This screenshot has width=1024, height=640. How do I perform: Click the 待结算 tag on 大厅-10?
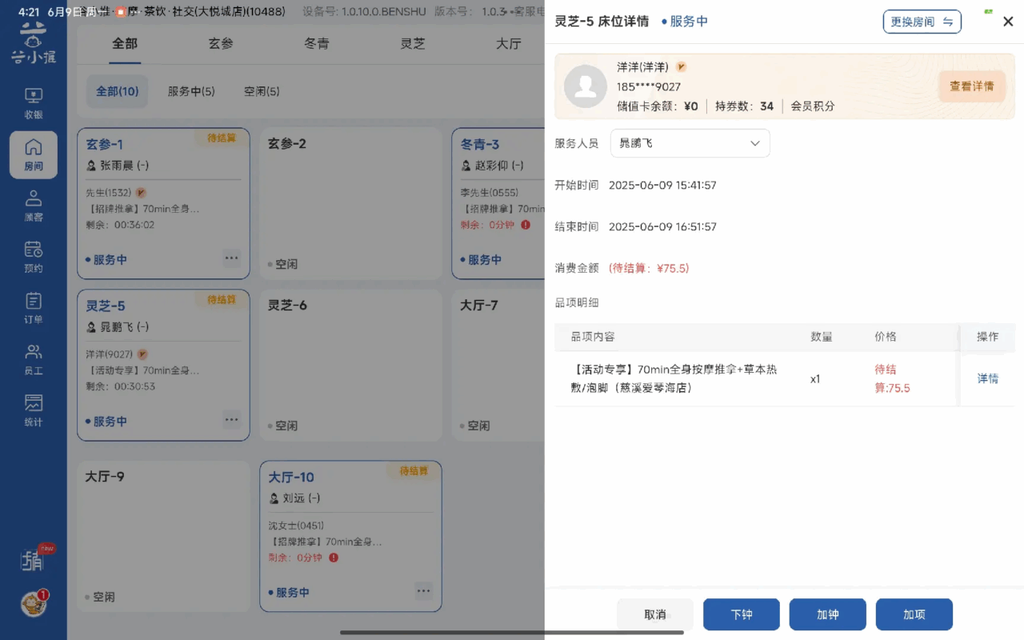(x=413, y=471)
